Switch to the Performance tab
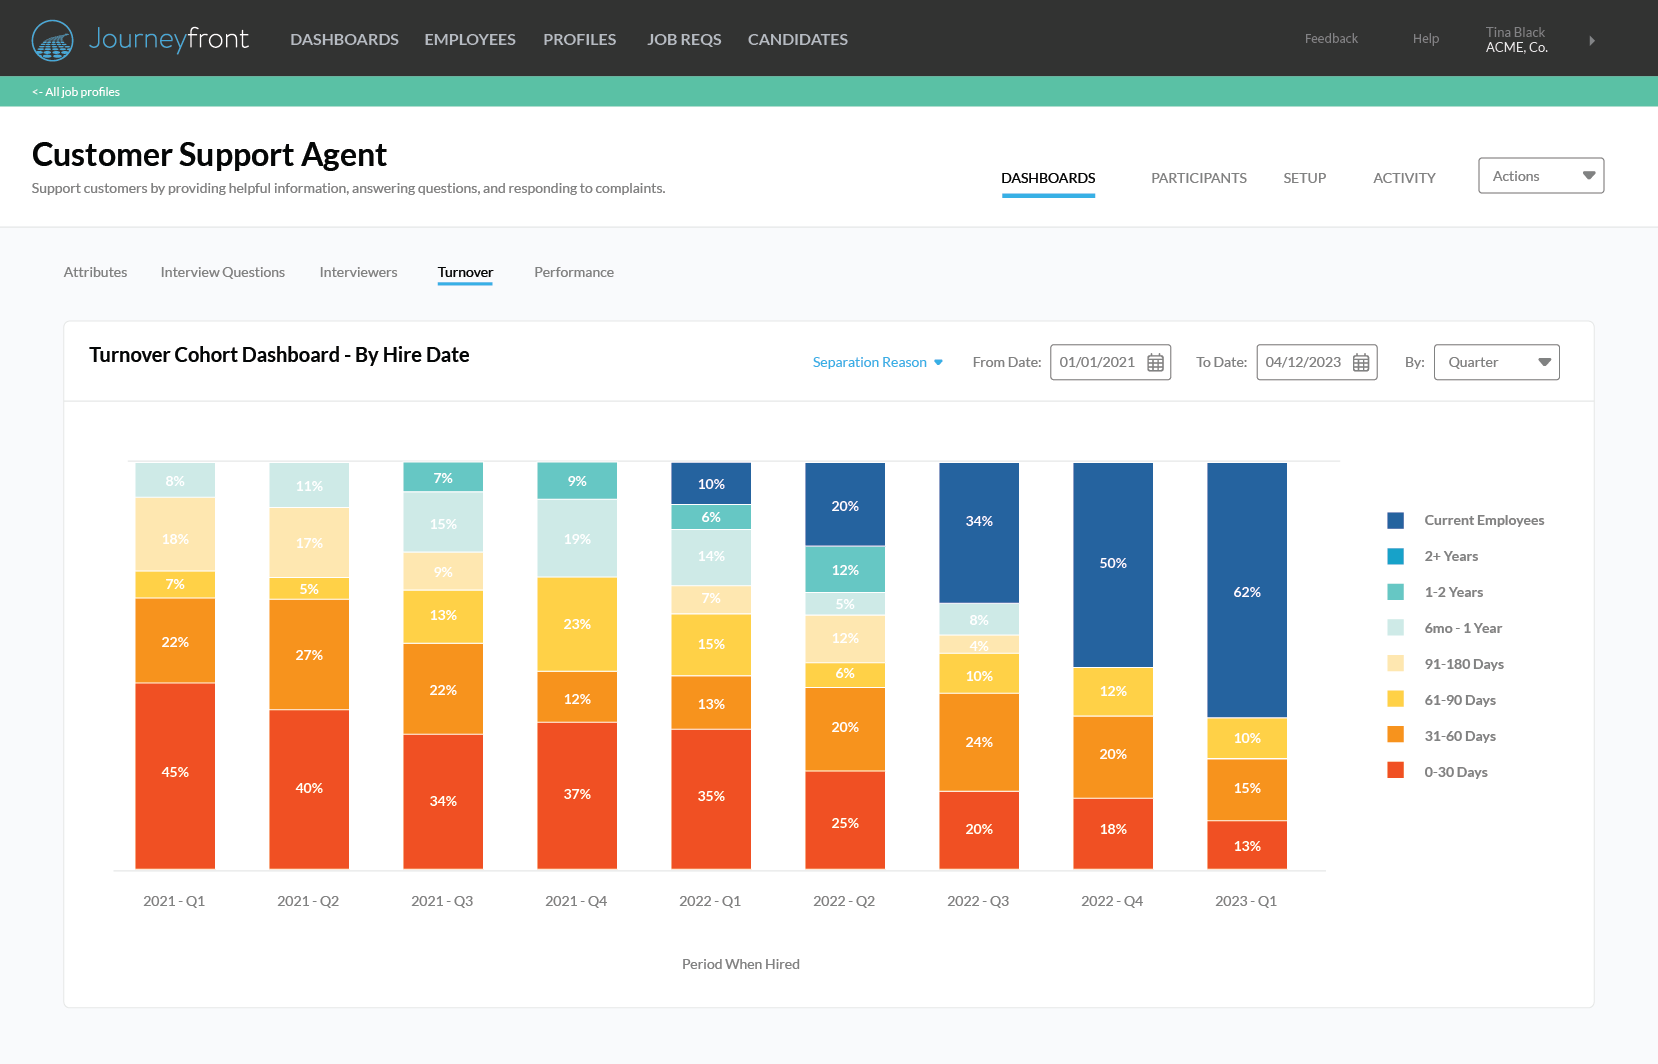Viewport: 1658px width, 1064px height. [x=574, y=272]
